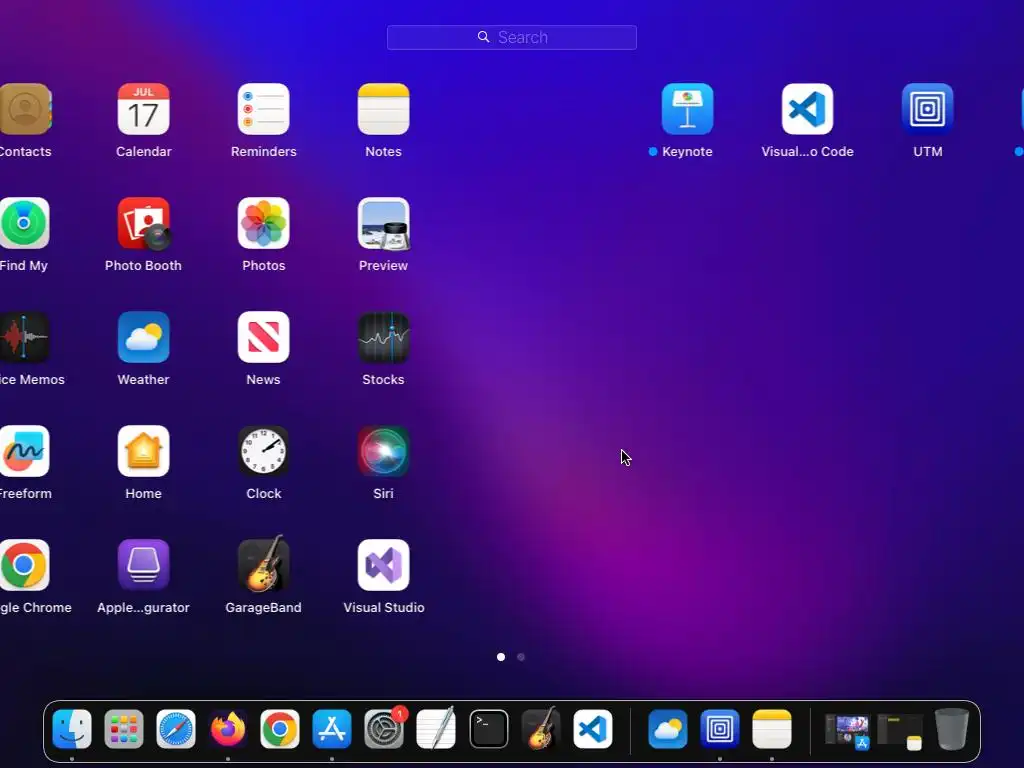
Task: Open Photo Booth
Action: (144, 223)
